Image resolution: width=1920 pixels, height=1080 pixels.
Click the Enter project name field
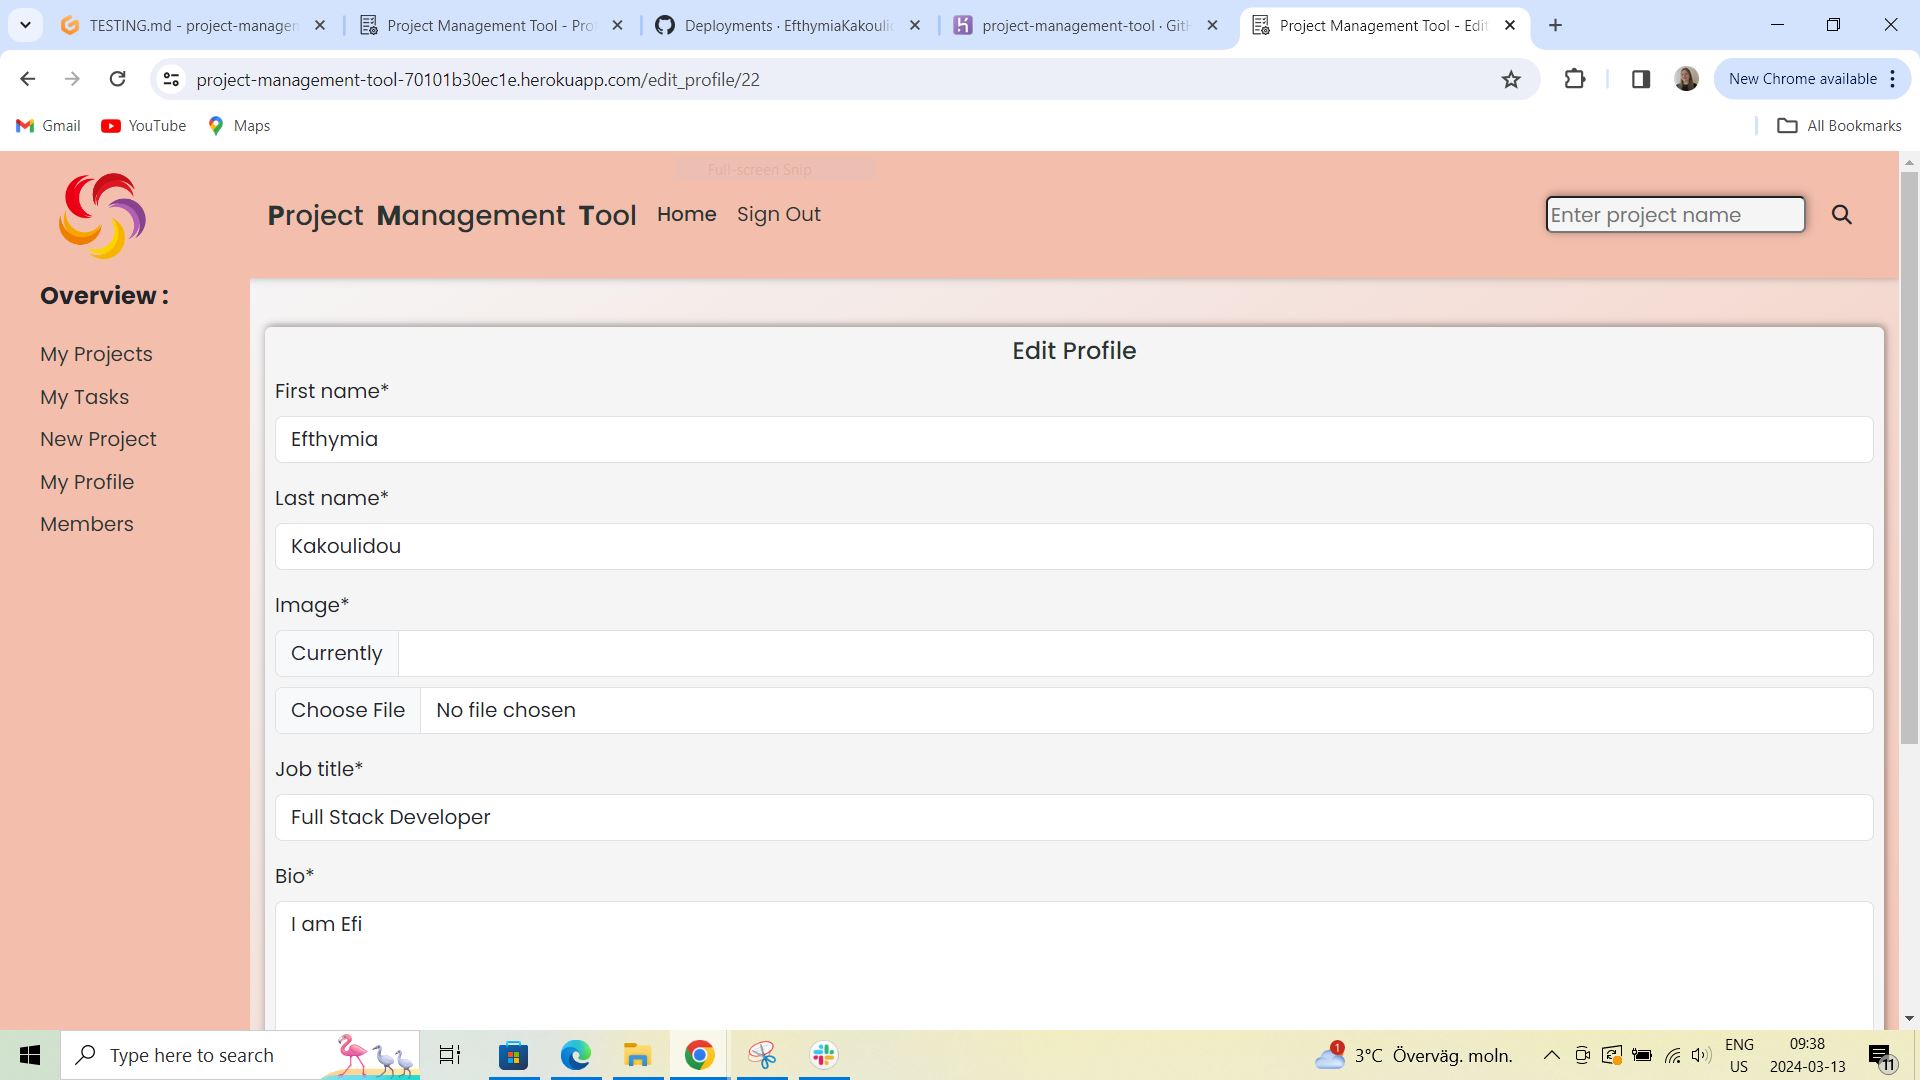pos(1675,214)
